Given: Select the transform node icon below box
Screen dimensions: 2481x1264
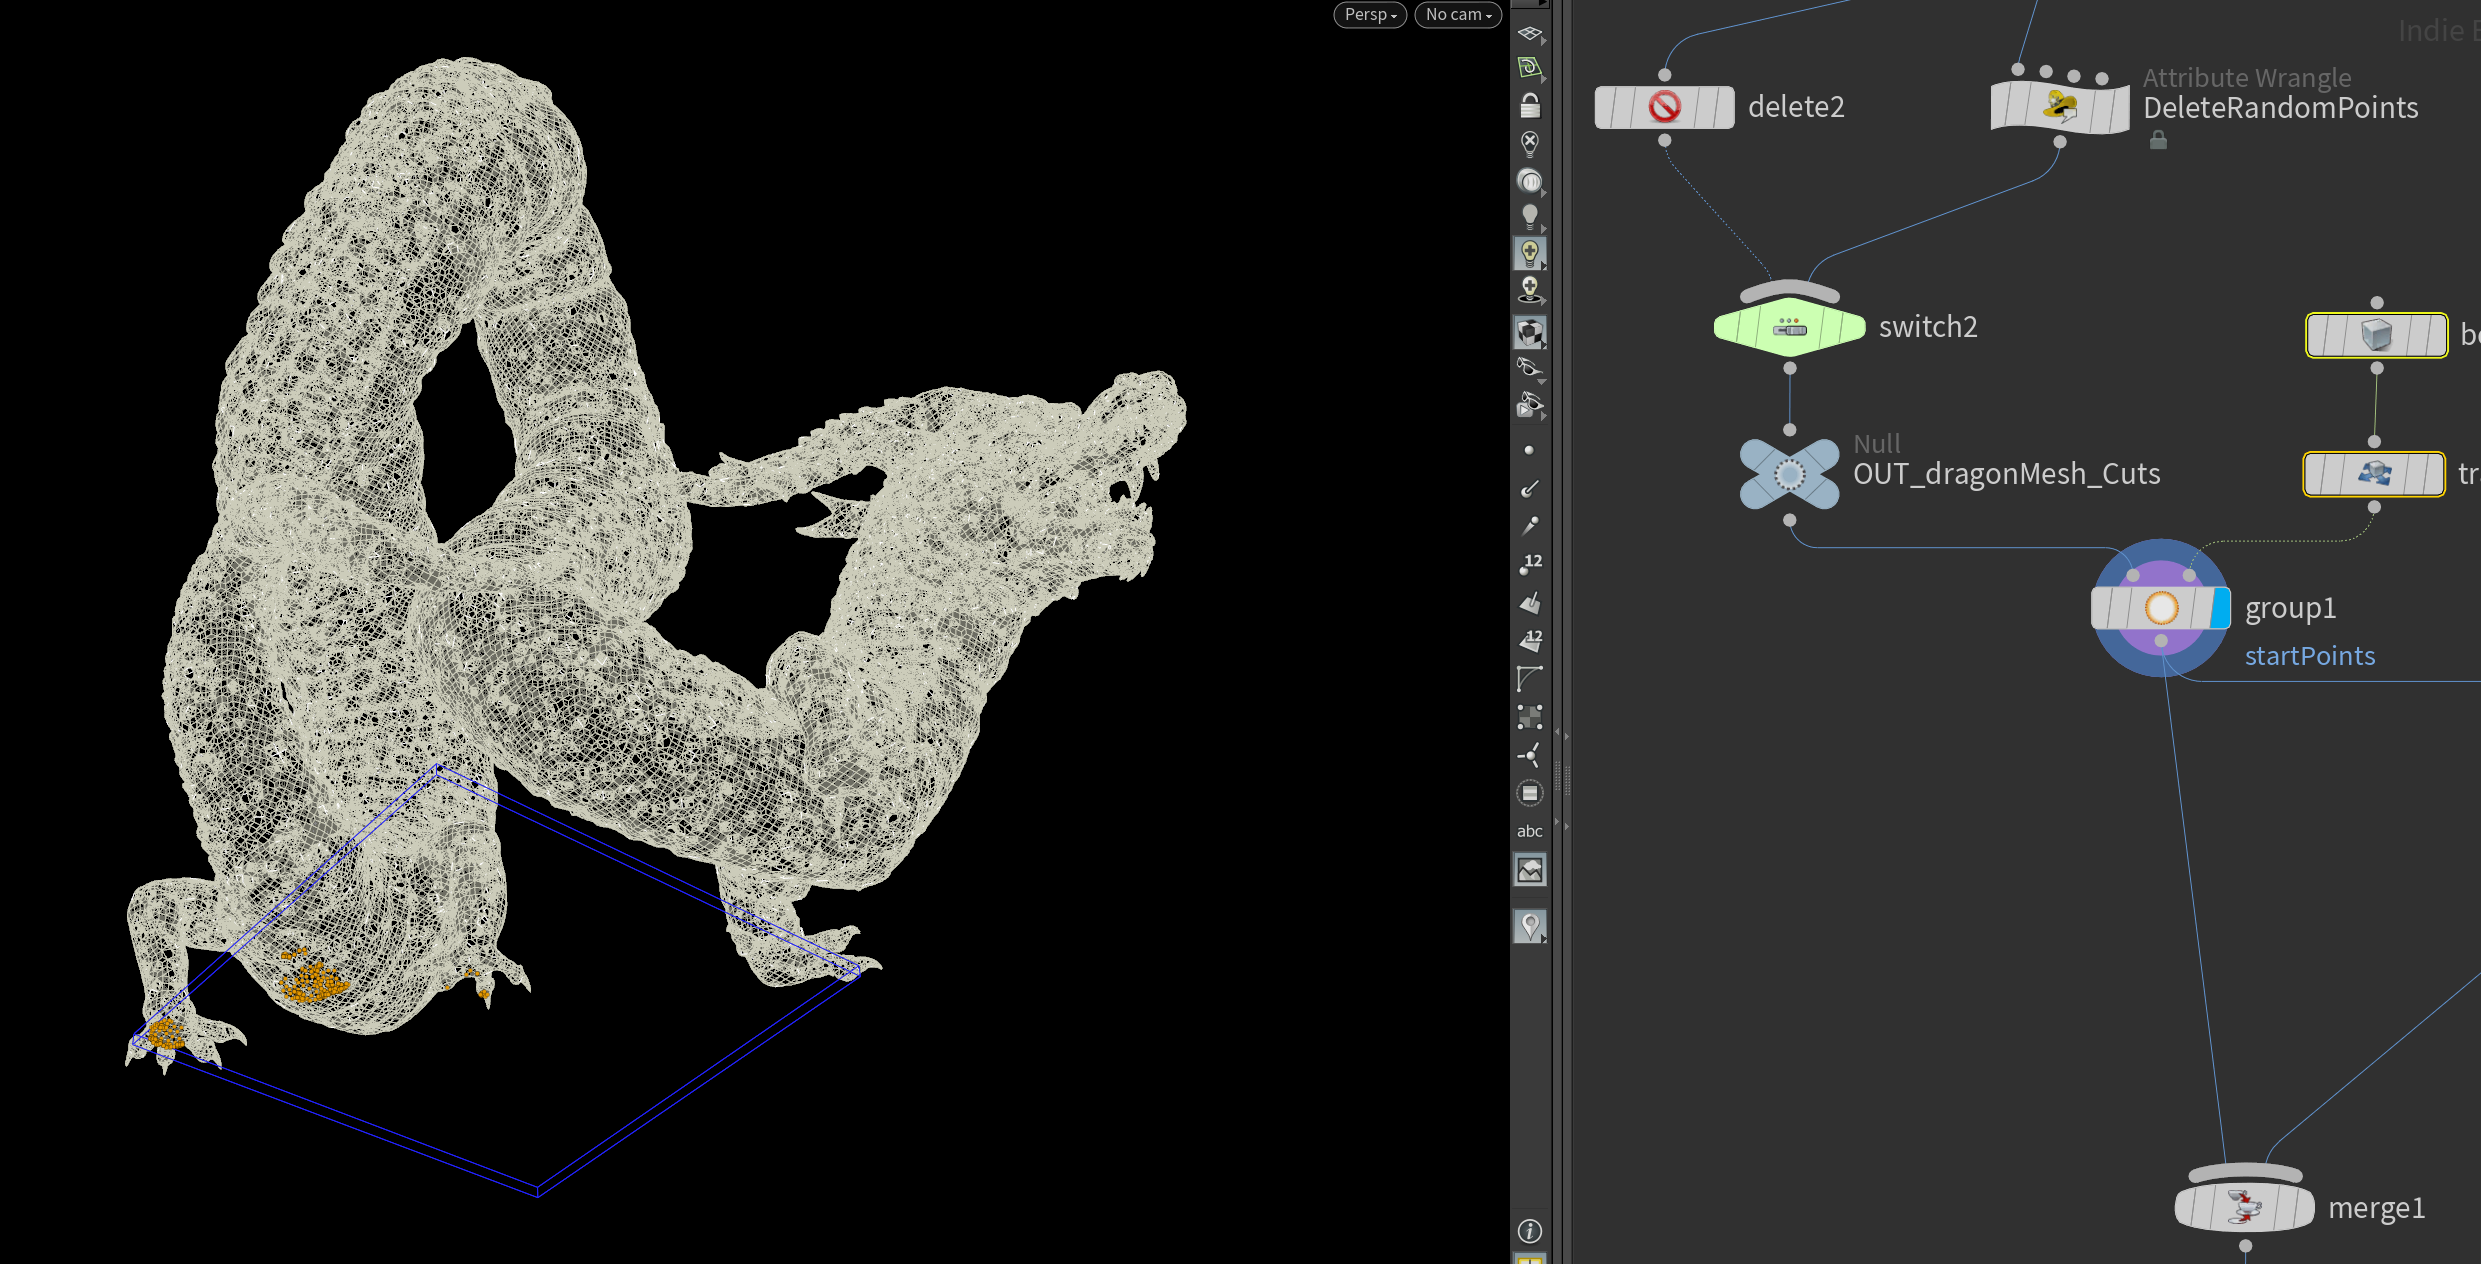Looking at the screenshot, I should [x=2374, y=474].
